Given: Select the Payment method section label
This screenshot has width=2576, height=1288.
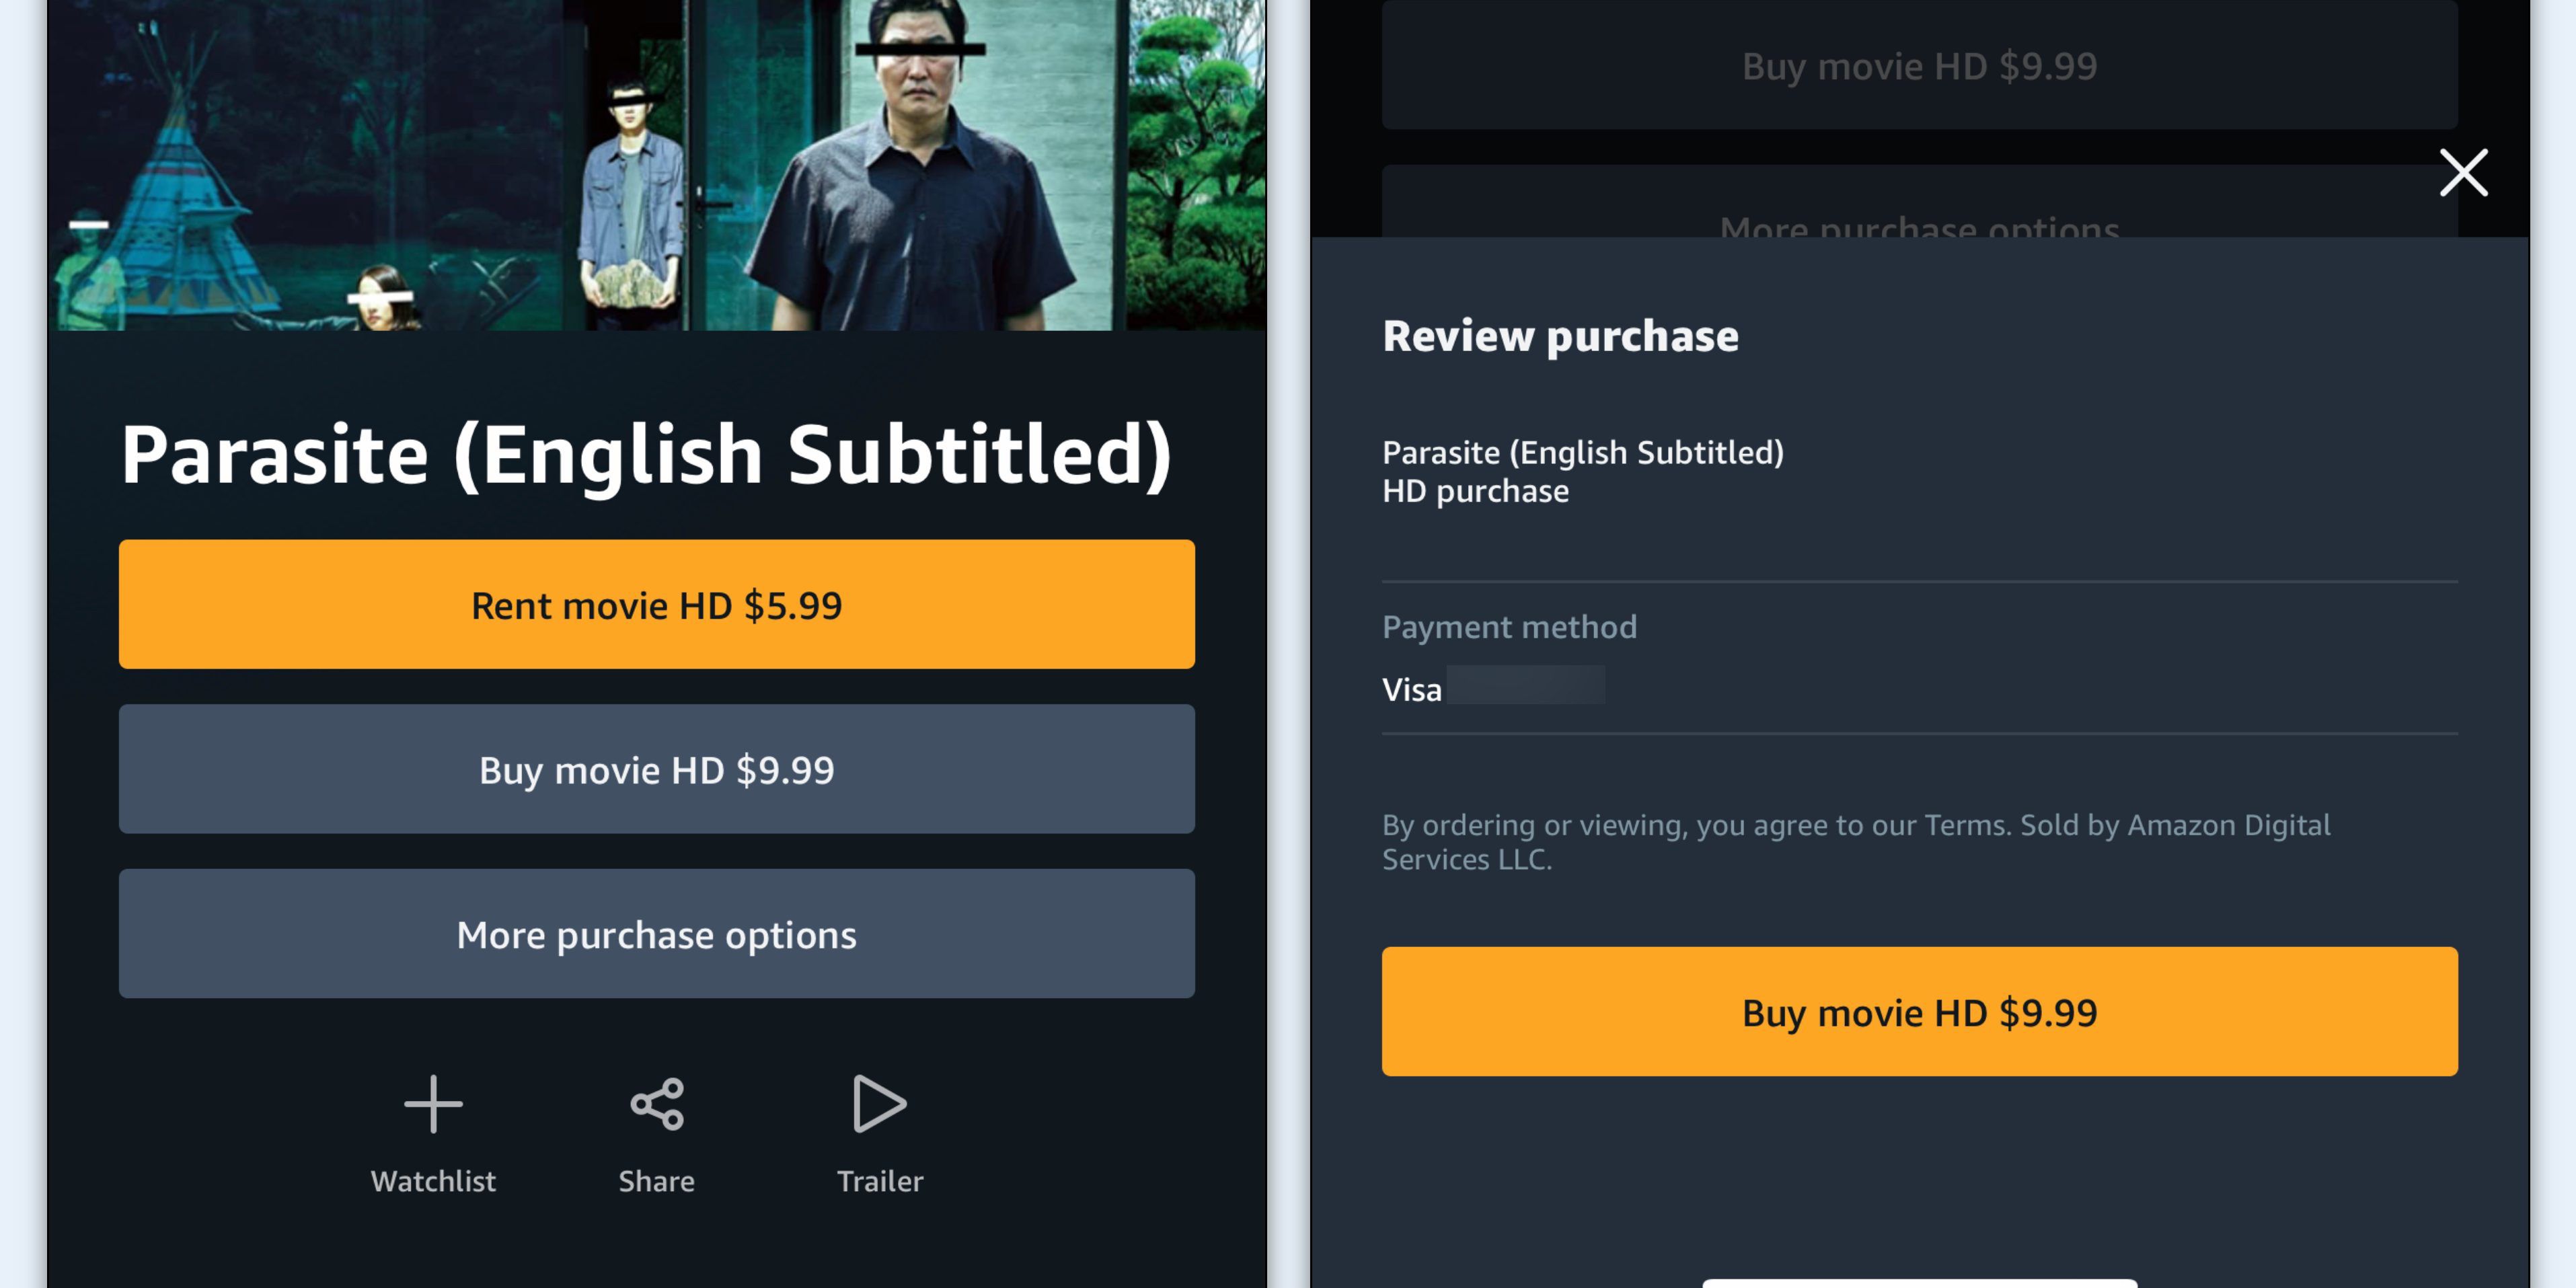Looking at the screenshot, I should click(x=1509, y=627).
